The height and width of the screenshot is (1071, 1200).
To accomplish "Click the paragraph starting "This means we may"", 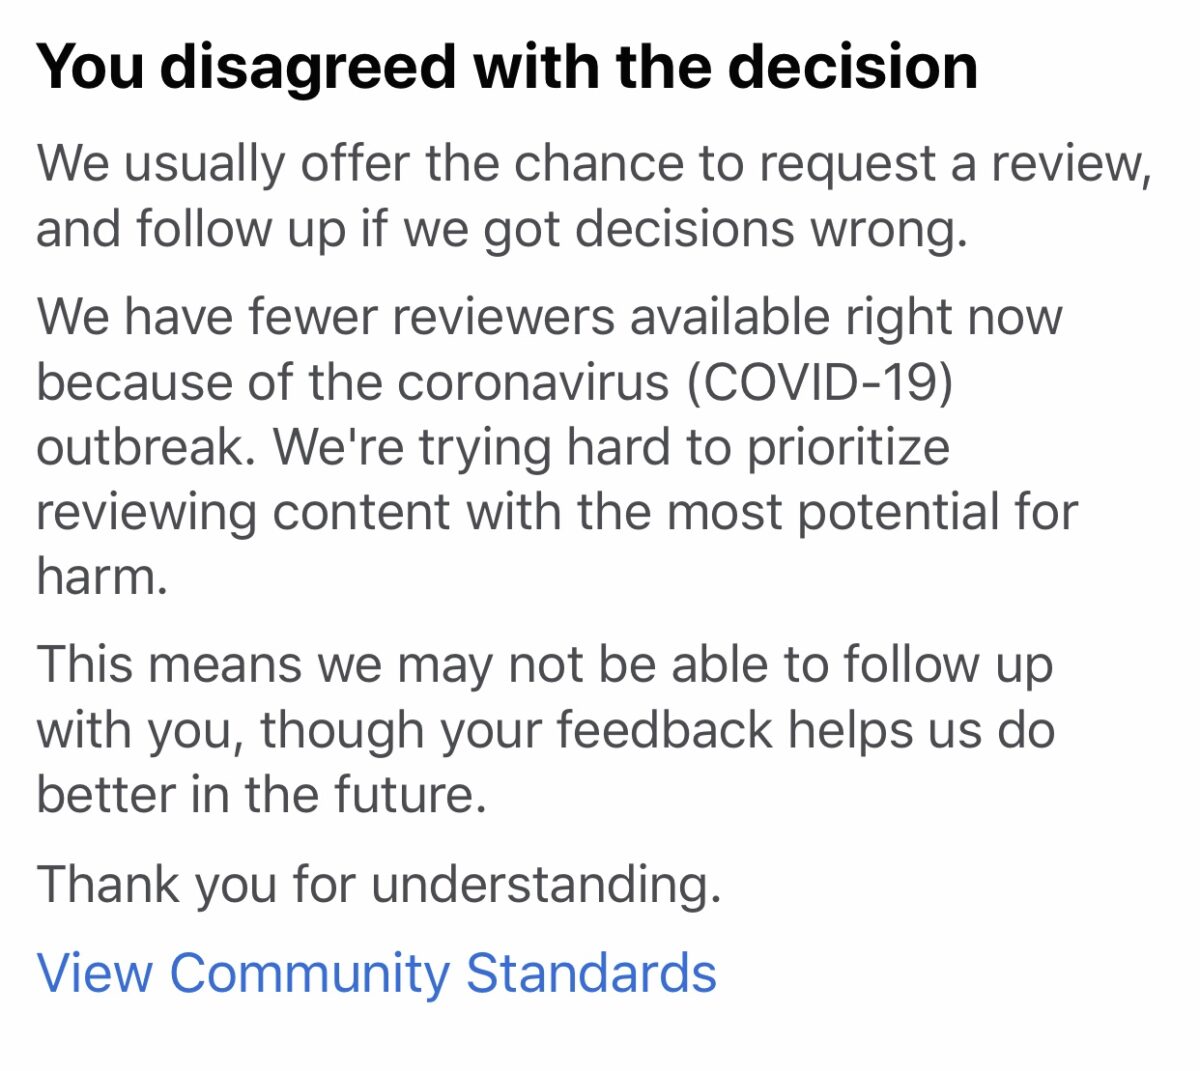I will coord(546,730).
